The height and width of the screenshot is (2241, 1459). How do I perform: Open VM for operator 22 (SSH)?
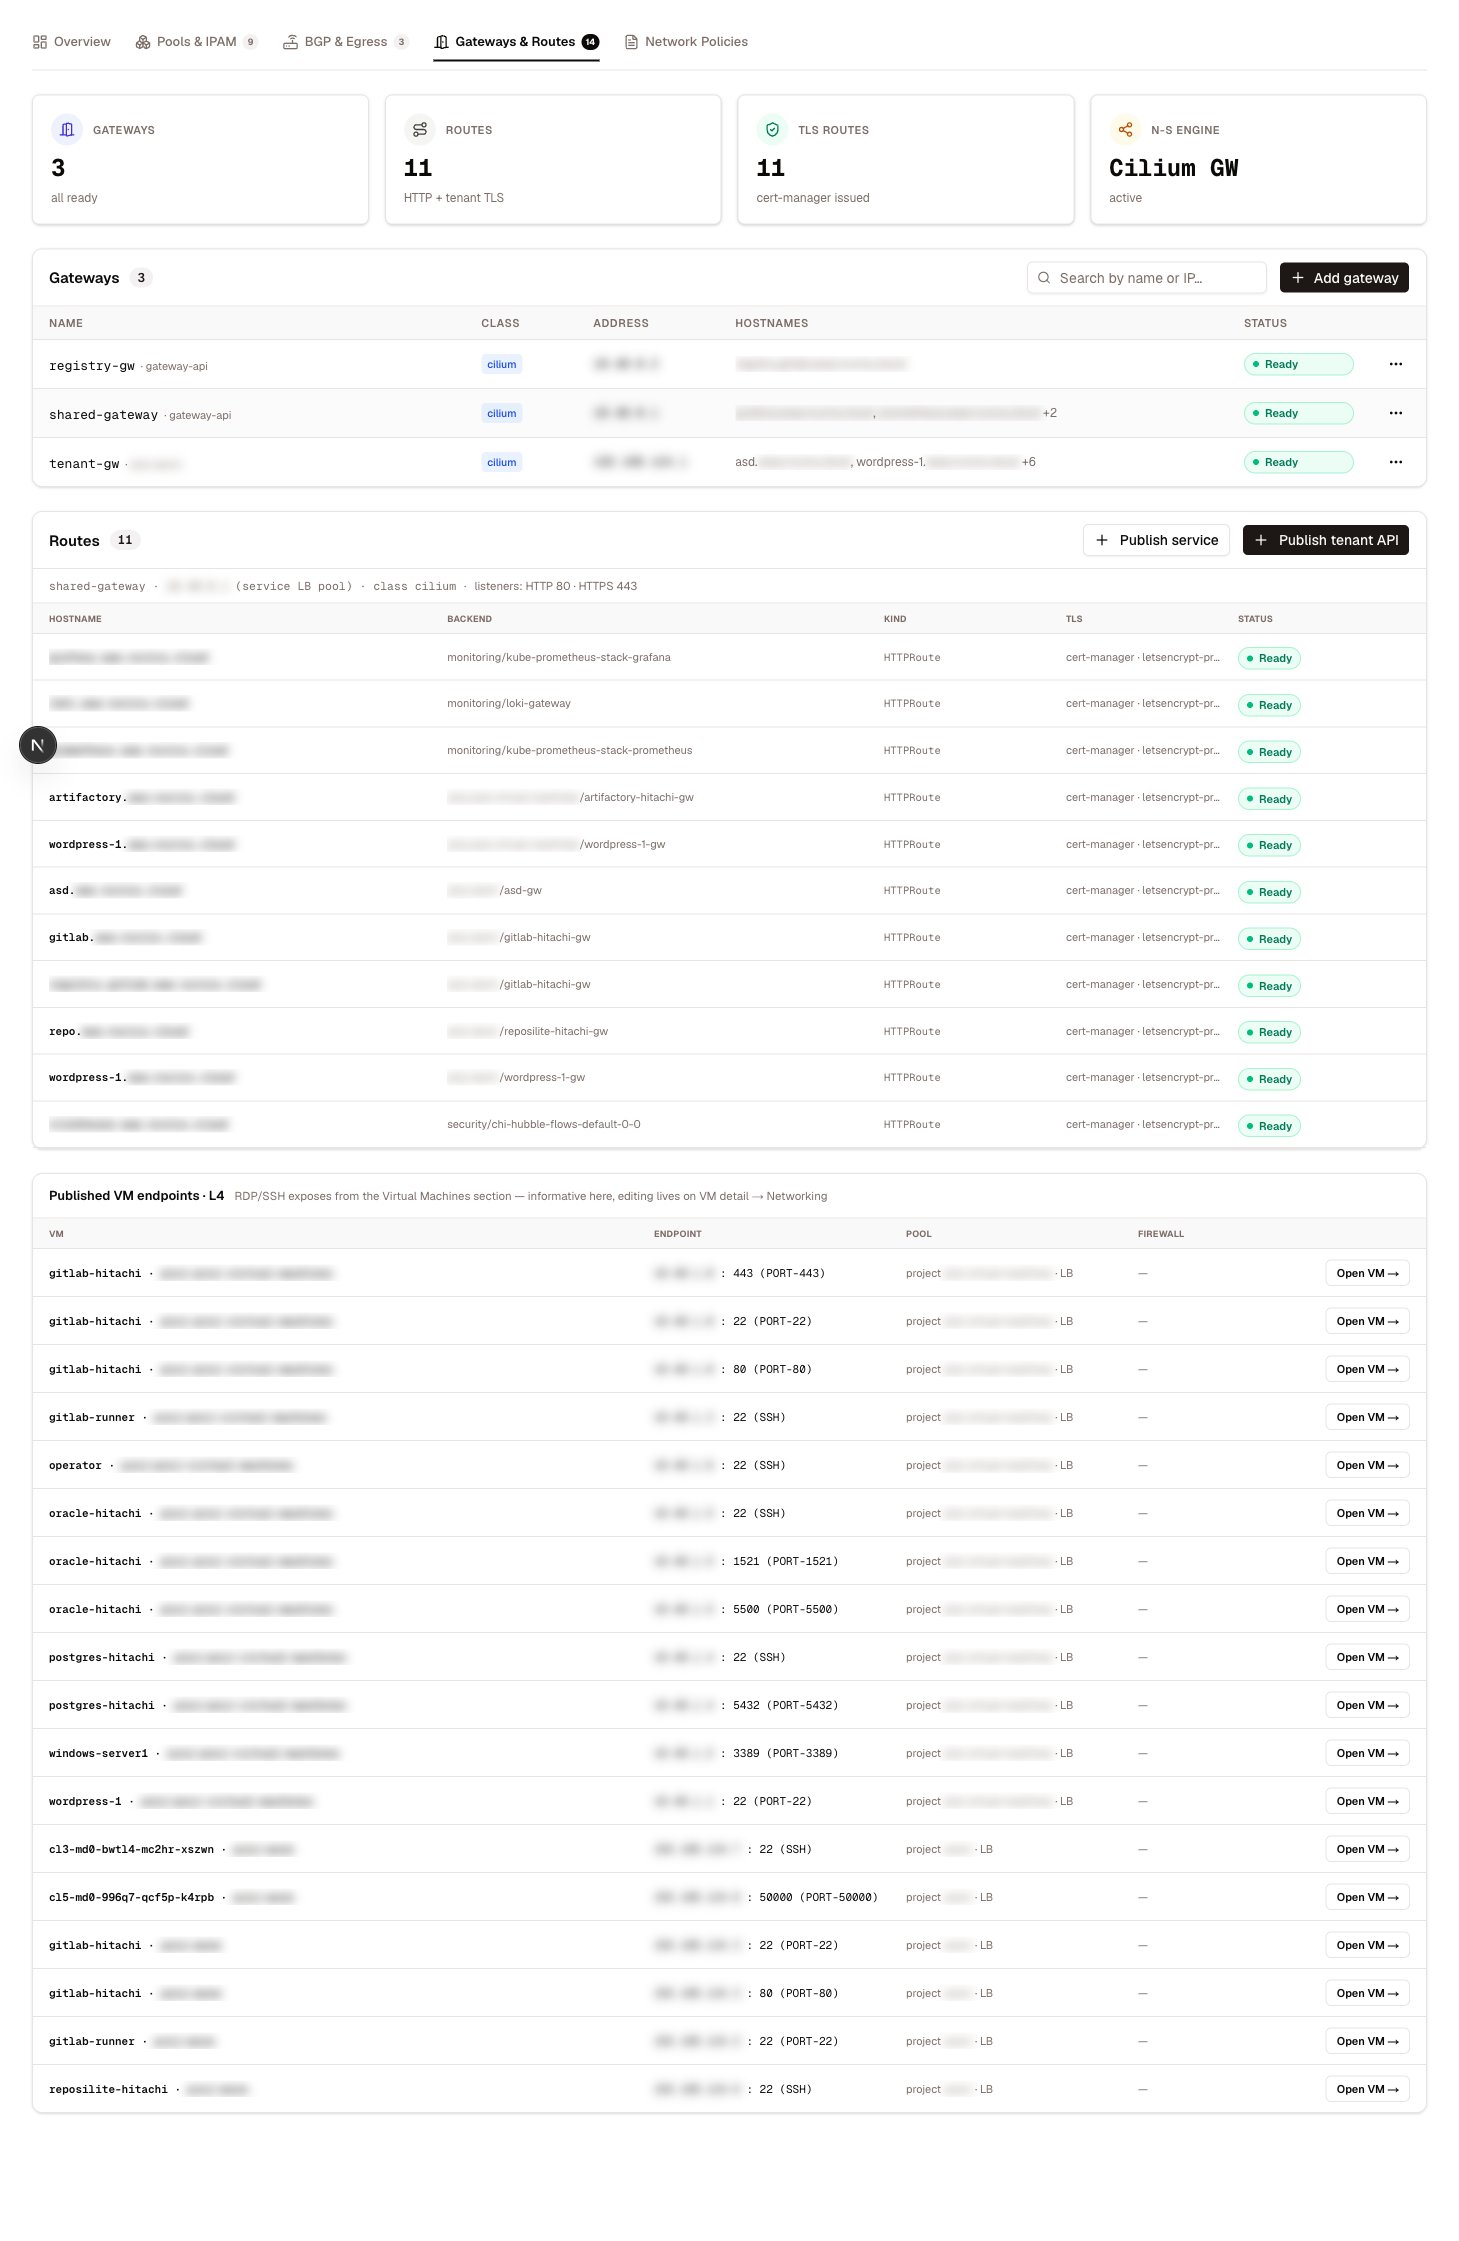1367,1465
